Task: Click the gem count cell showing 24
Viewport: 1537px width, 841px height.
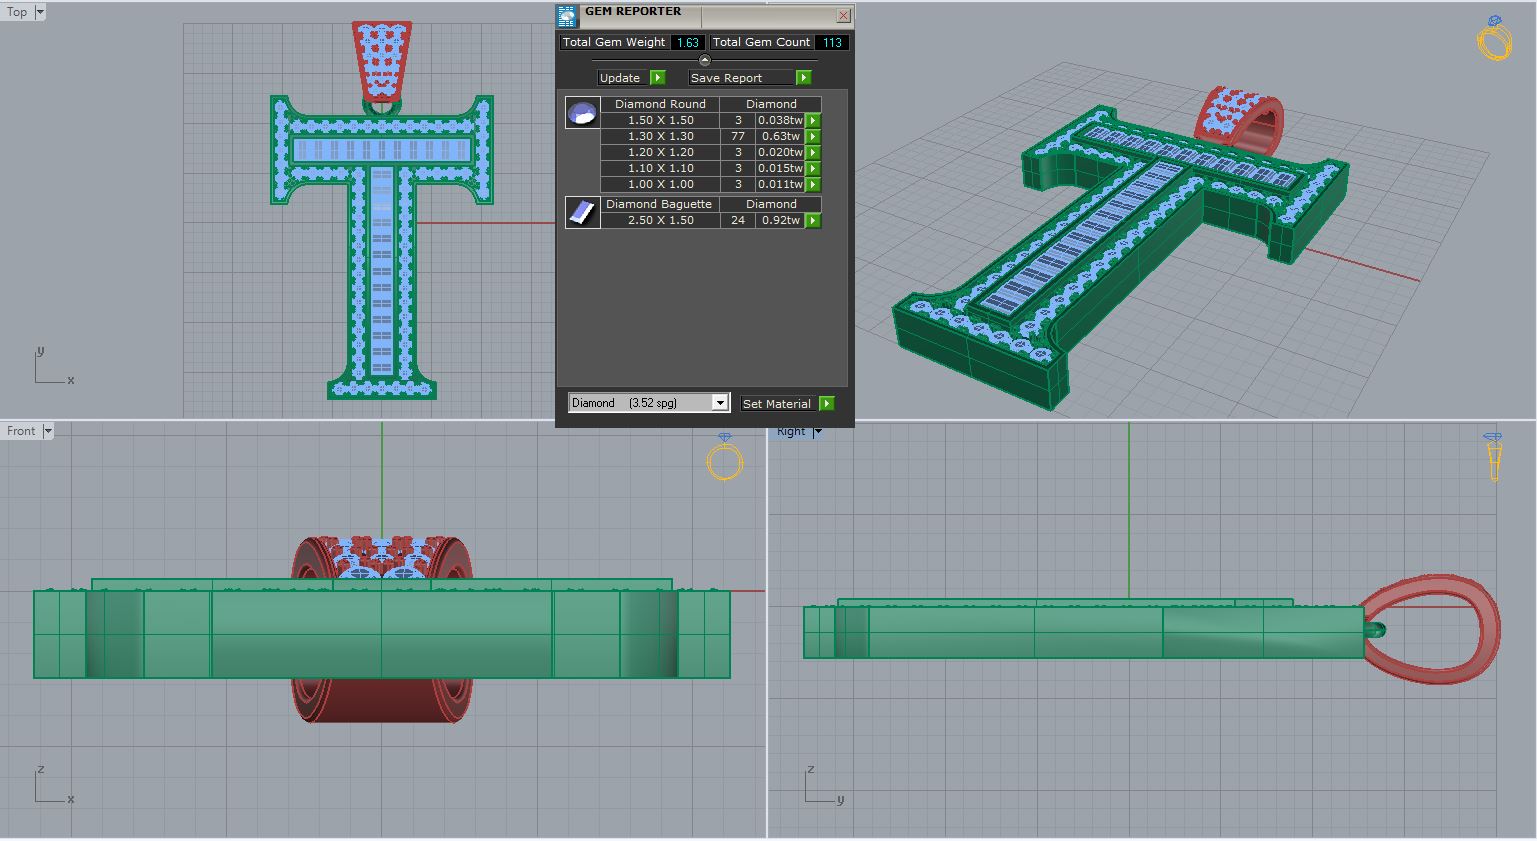Action: 738,220
